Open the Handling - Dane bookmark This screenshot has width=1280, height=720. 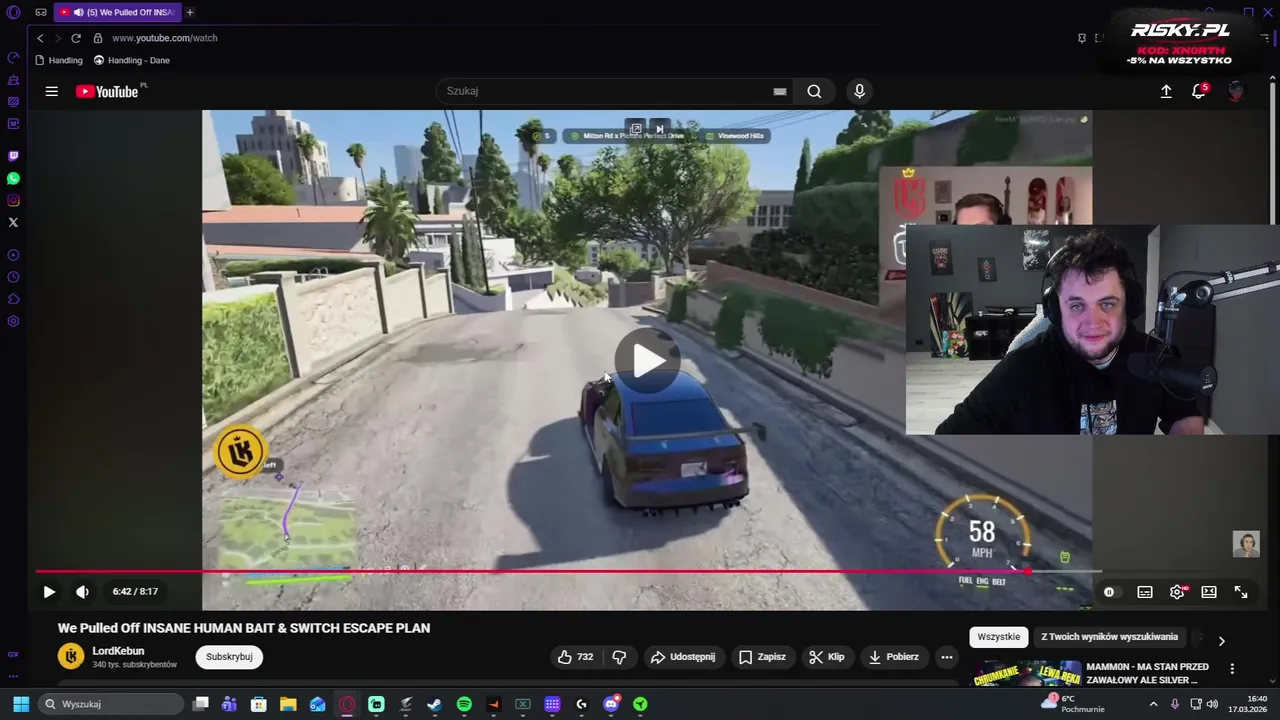point(132,60)
